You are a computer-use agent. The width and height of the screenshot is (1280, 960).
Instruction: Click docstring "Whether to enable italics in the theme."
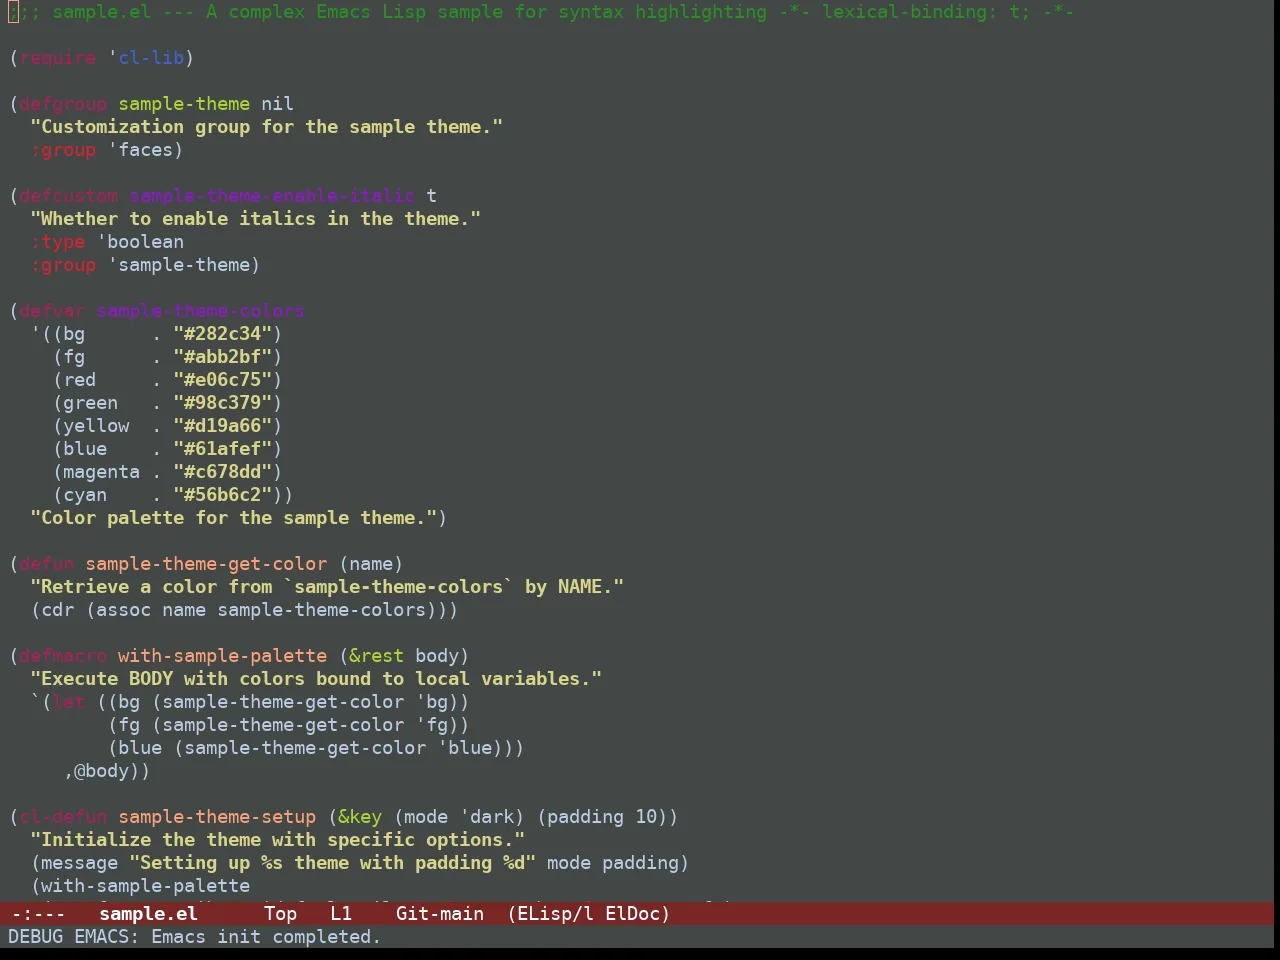256,219
